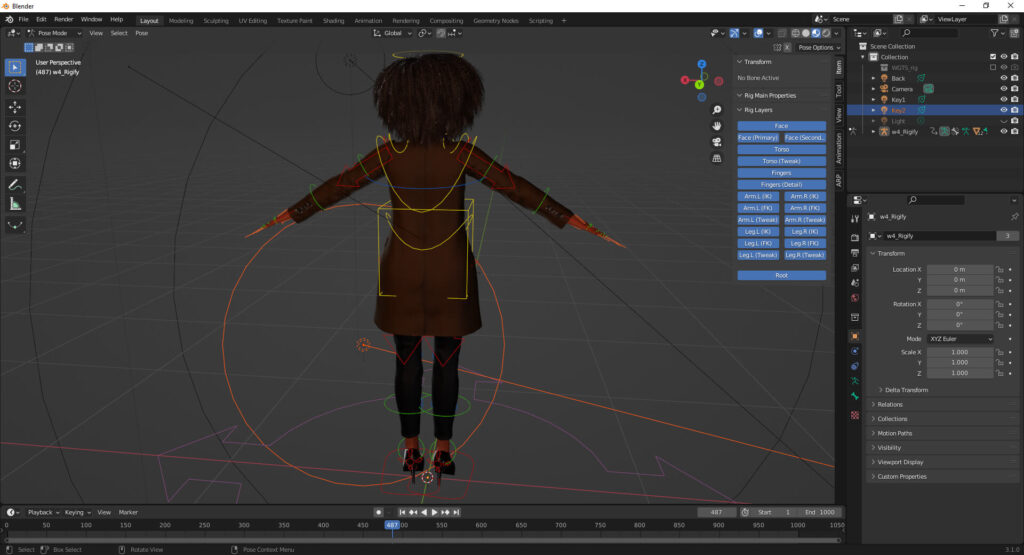1024x555 pixels.
Task: Click the timeline playhead at frame 487
Action: tap(392, 525)
